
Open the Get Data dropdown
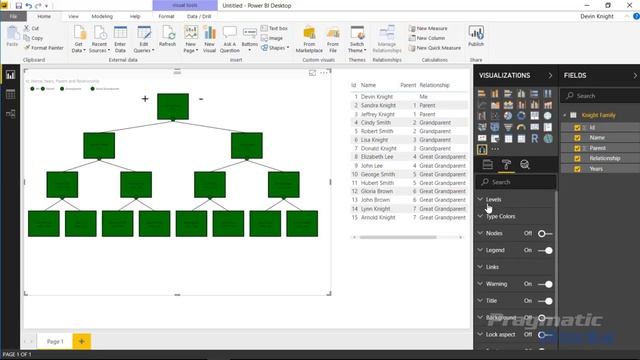pos(79,39)
